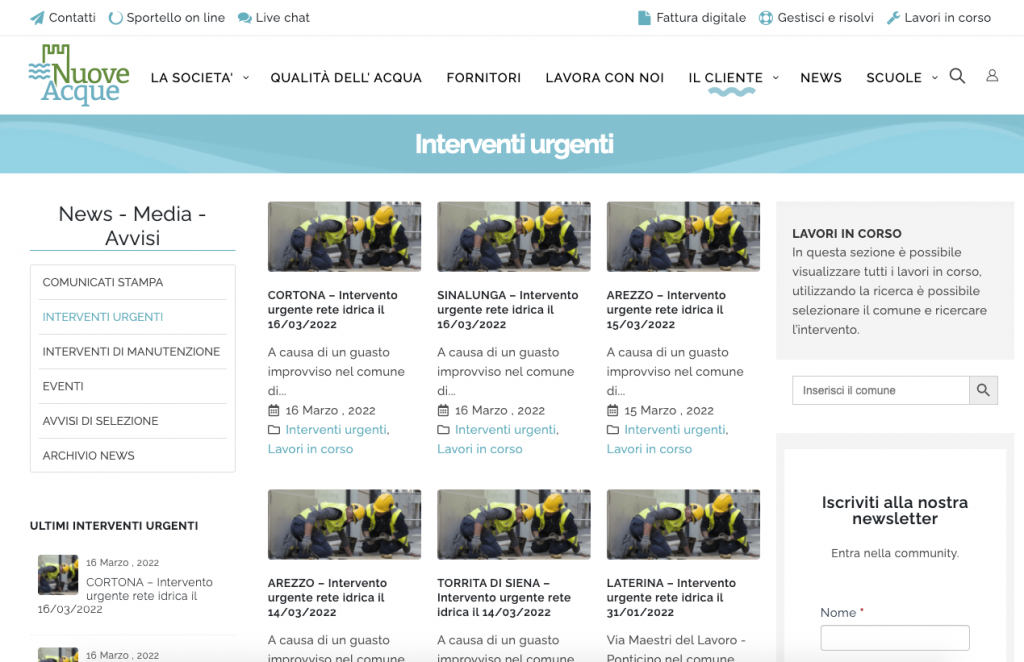Select INTERVENTI DI MANUTENZIONE in the sidebar
This screenshot has width=1024, height=662.
click(x=133, y=351)
